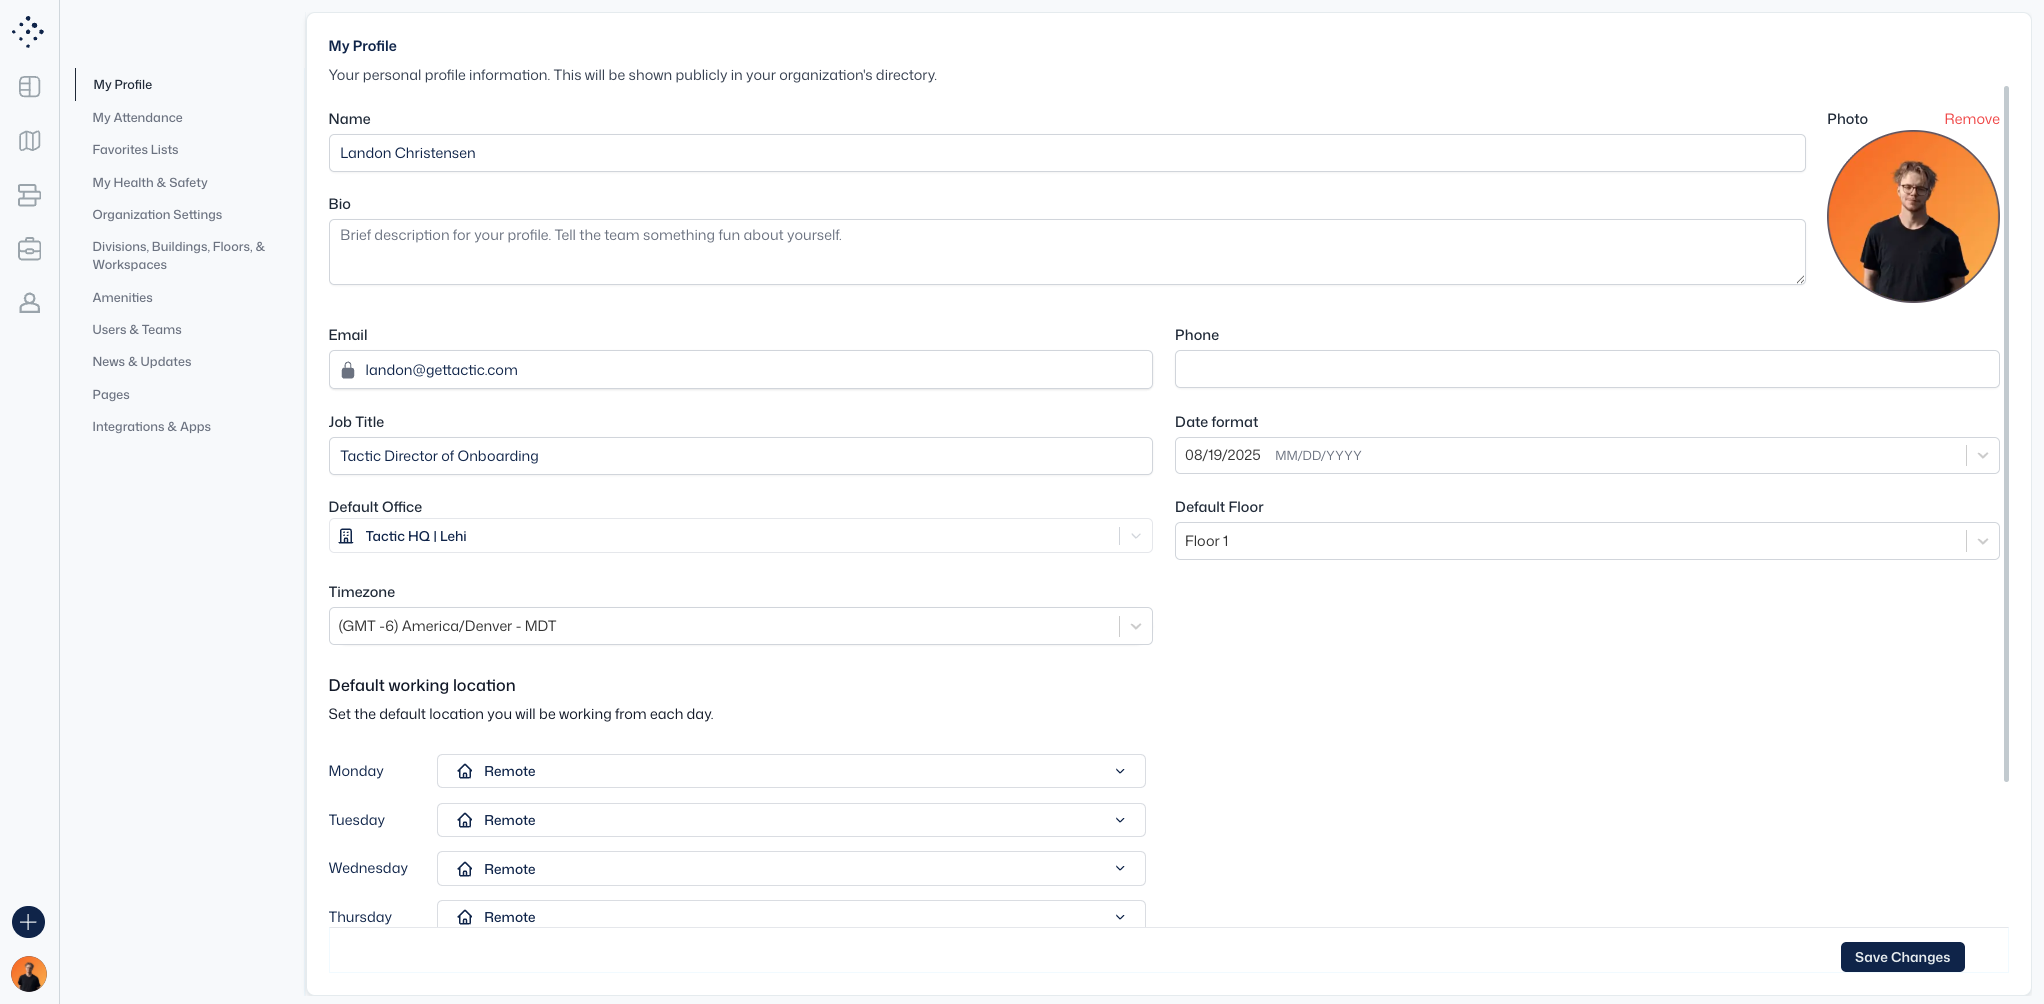This screenshot has width=2044, height=1004.
Task: Click the building icon inside Default Office field
Action: pos(346,536)
